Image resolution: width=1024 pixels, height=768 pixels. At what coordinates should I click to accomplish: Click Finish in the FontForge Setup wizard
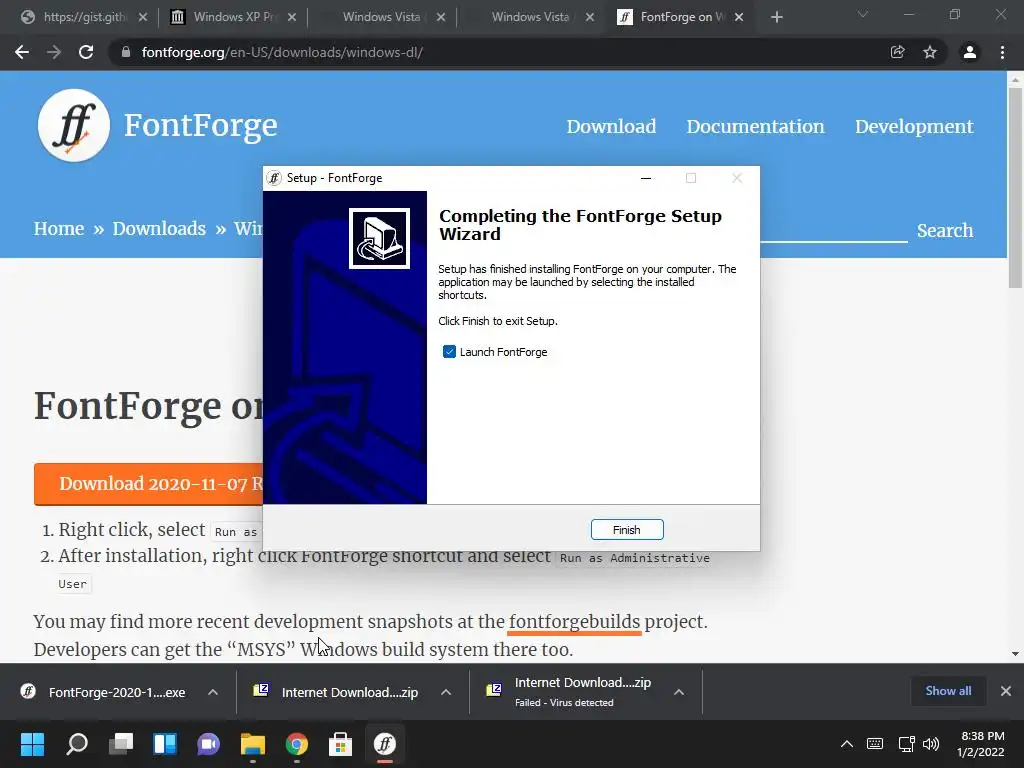(x=627, y=530)
